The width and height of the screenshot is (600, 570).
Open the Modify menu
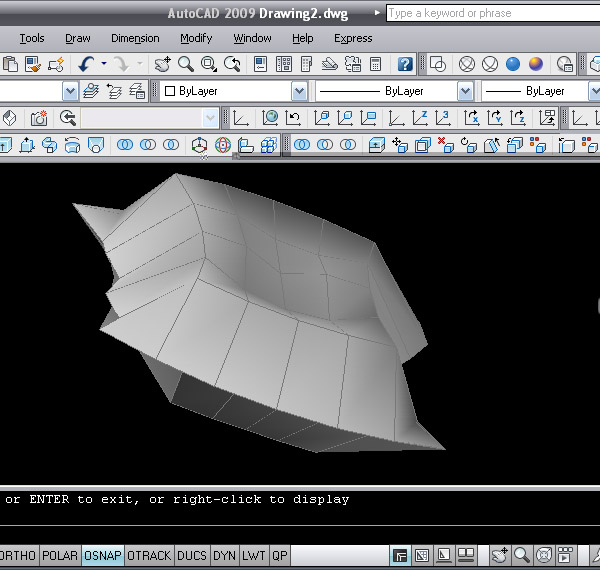click(x=196, y=38)
